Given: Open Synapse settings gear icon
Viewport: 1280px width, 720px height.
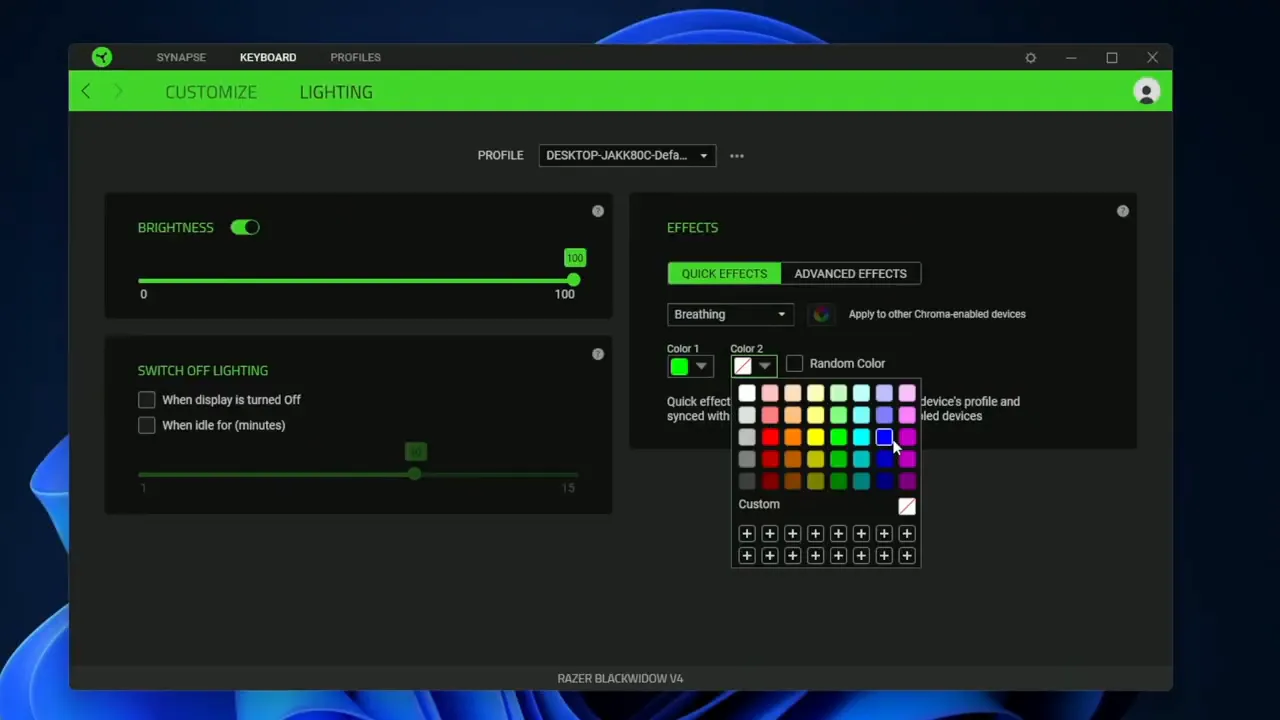Looking at the screenshot, I should point(1030,58).
